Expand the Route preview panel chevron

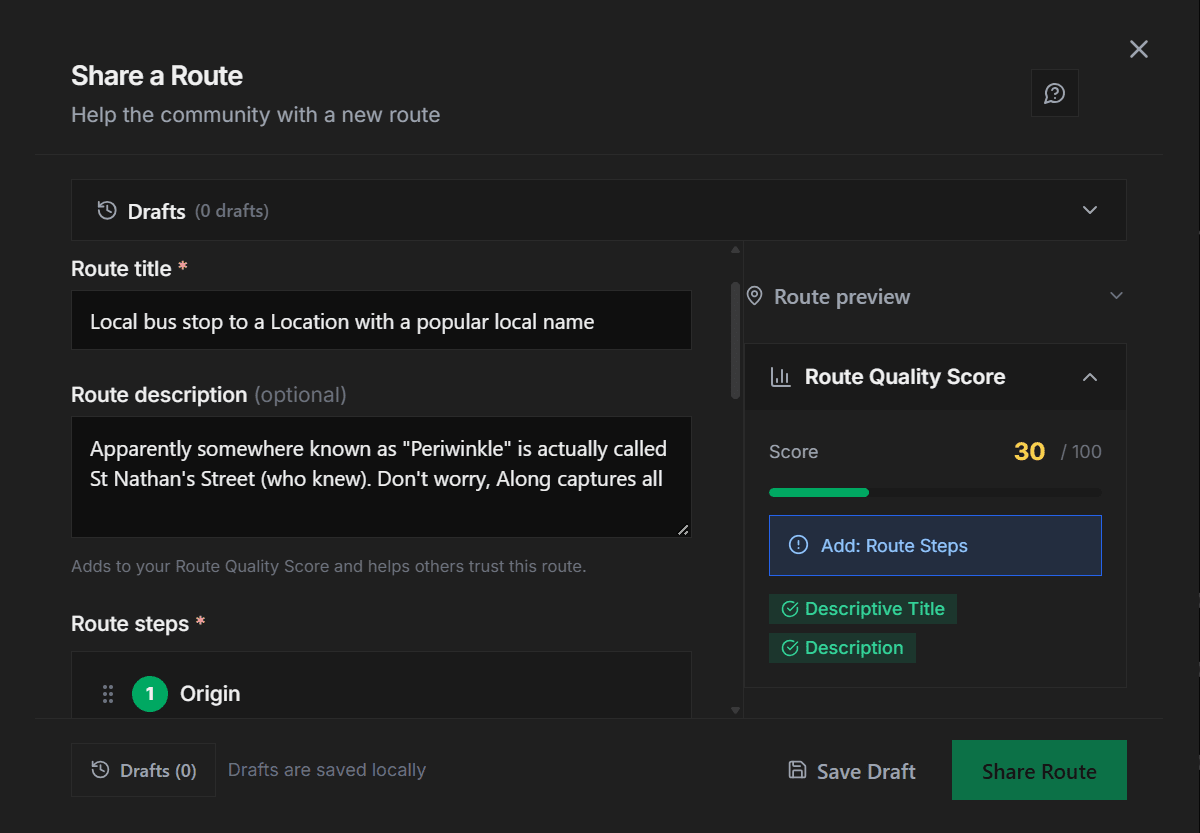[1117, 296]
